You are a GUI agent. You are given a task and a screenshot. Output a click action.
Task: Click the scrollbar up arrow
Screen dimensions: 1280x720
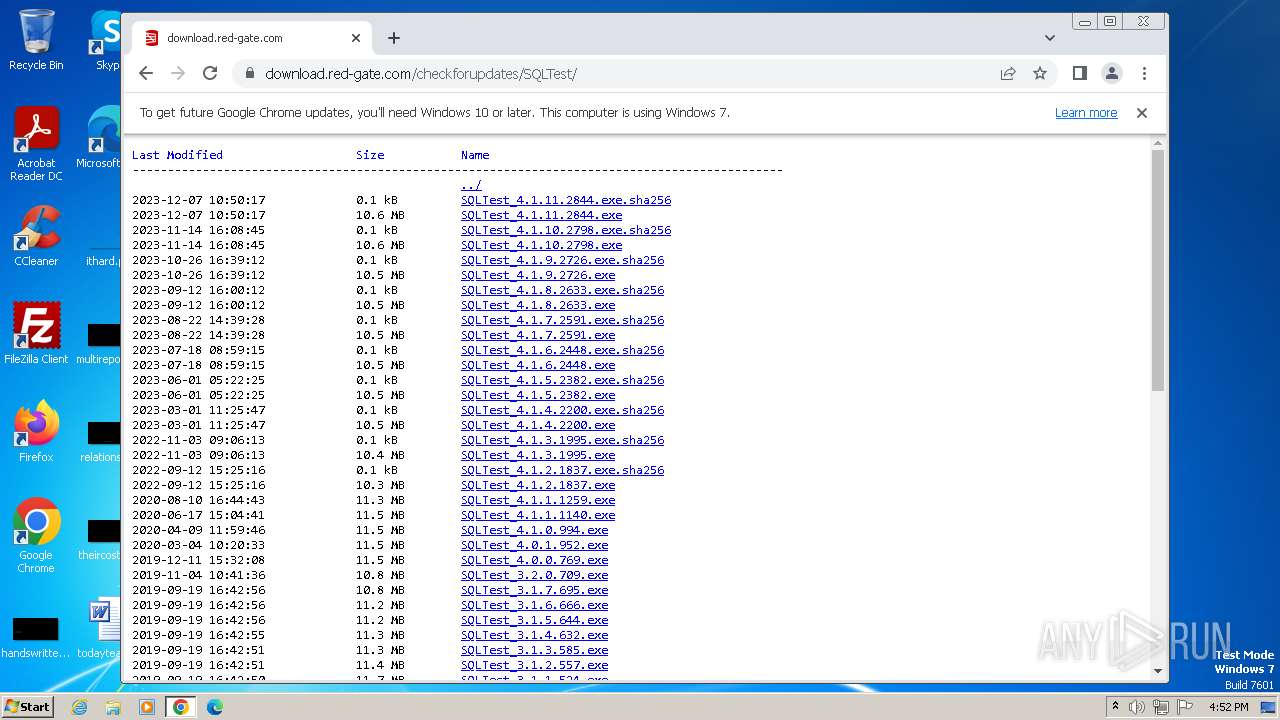coord(1158,144)
